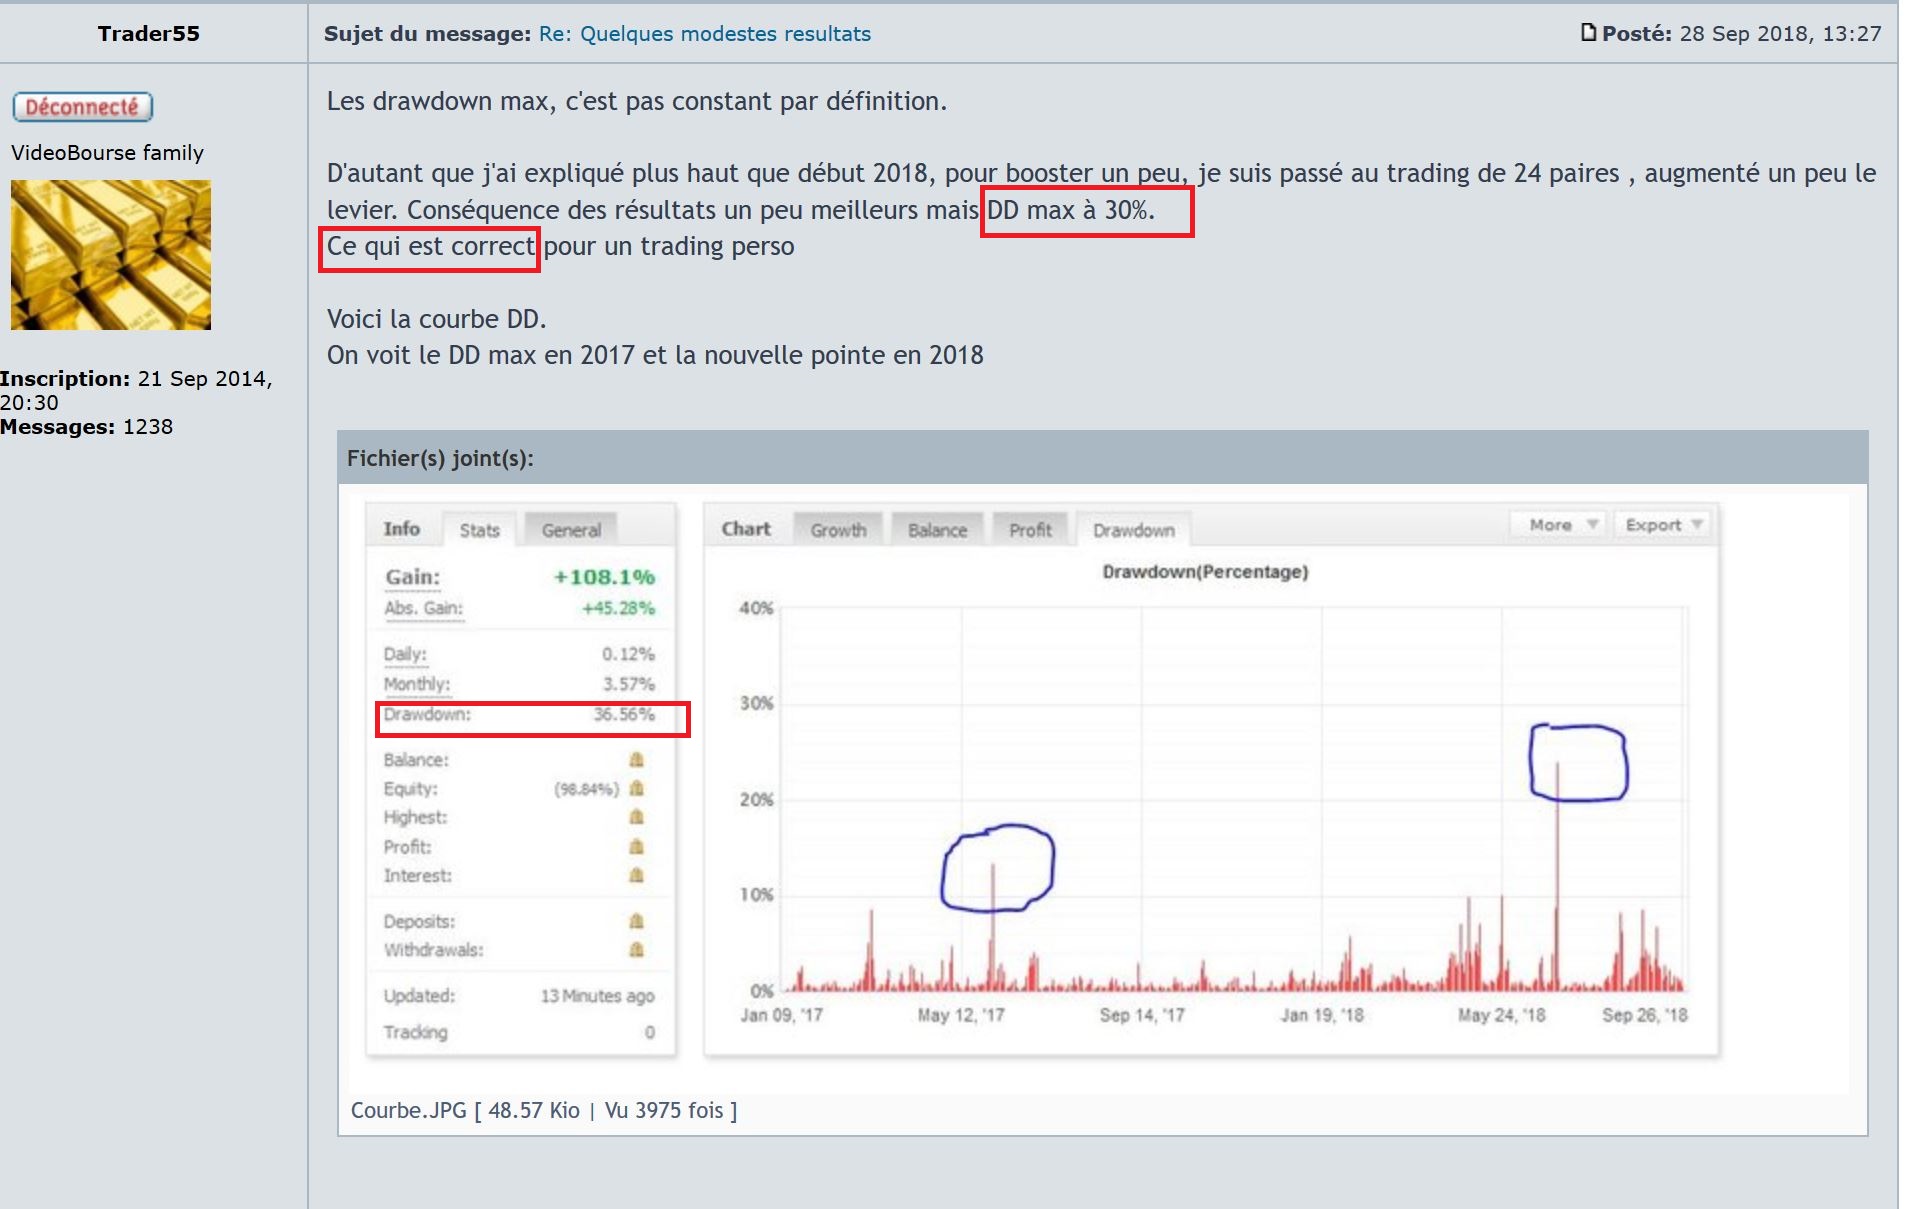Click the lock icon on the Balance row

[636, 760]
